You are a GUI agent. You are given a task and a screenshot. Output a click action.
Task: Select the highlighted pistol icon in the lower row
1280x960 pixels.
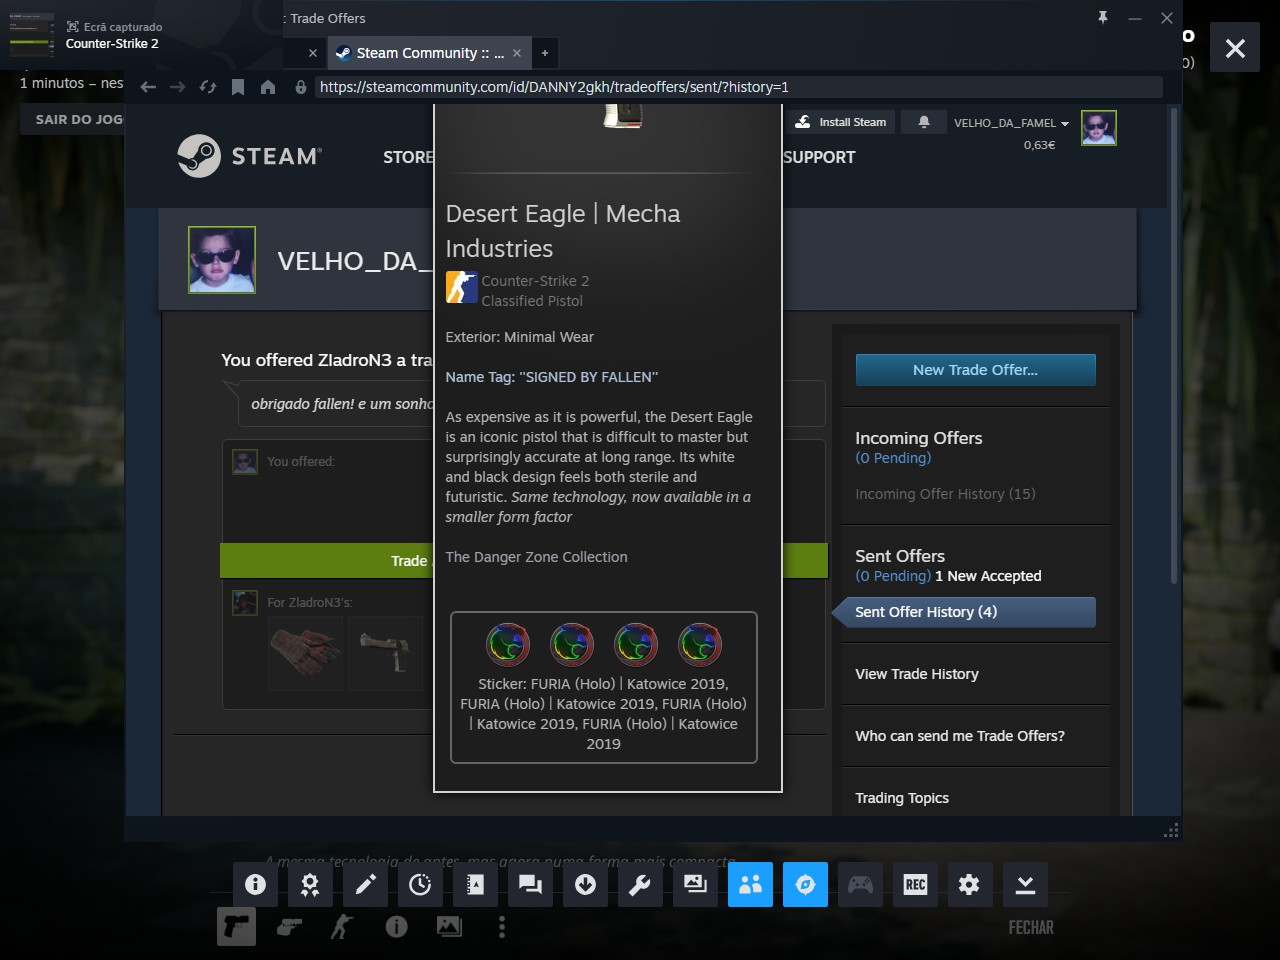tap(237, 927)
